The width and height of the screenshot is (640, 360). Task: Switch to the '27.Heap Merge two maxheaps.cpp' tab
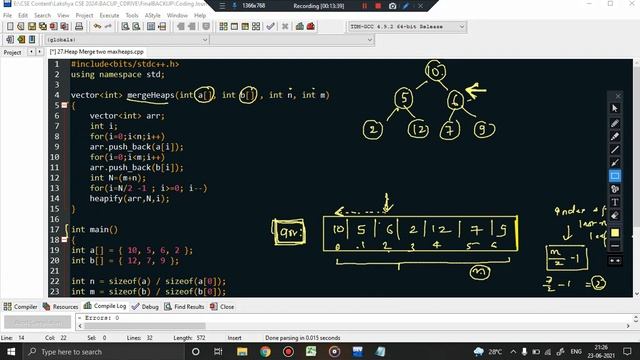point(97,52)
